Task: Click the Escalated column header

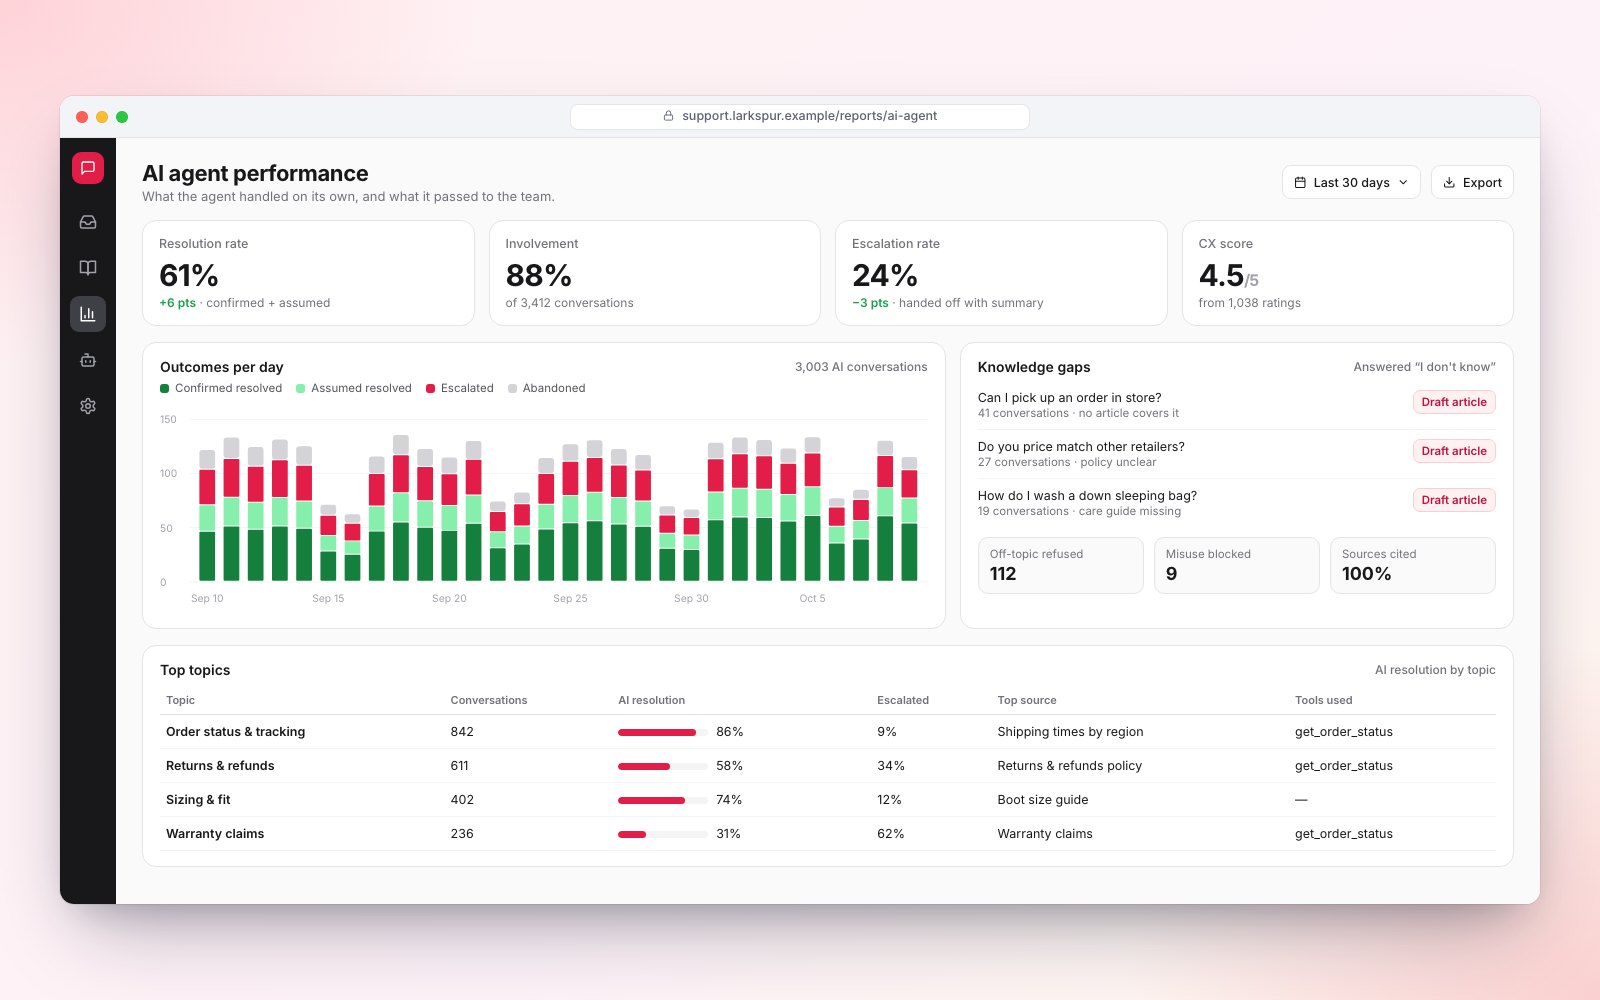Action: [x=903, y=700]
